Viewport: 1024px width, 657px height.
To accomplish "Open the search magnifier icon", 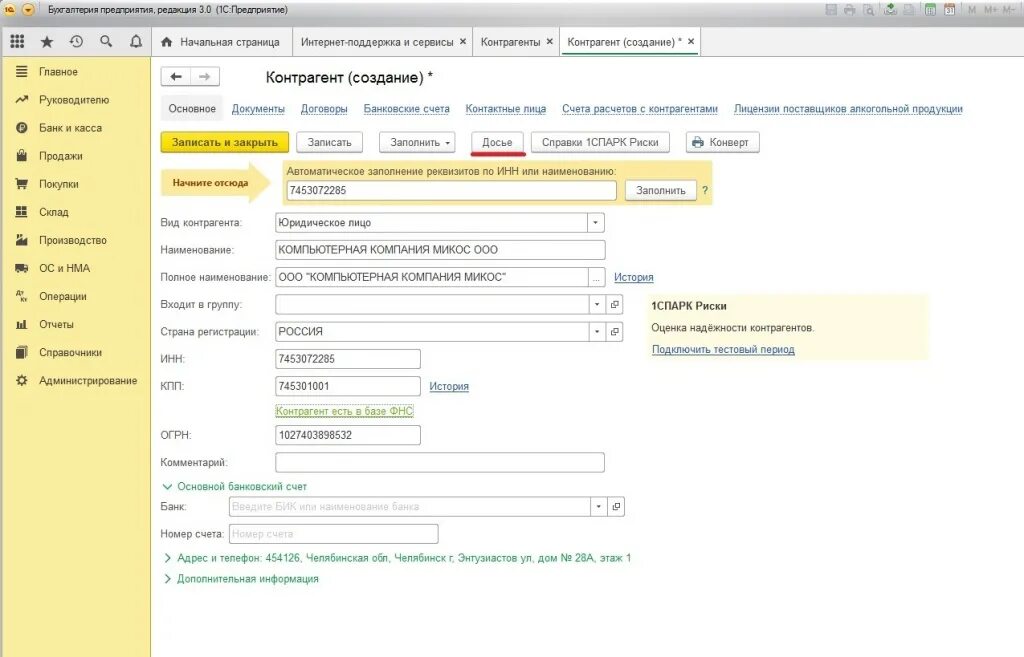I will coord(106,42).
